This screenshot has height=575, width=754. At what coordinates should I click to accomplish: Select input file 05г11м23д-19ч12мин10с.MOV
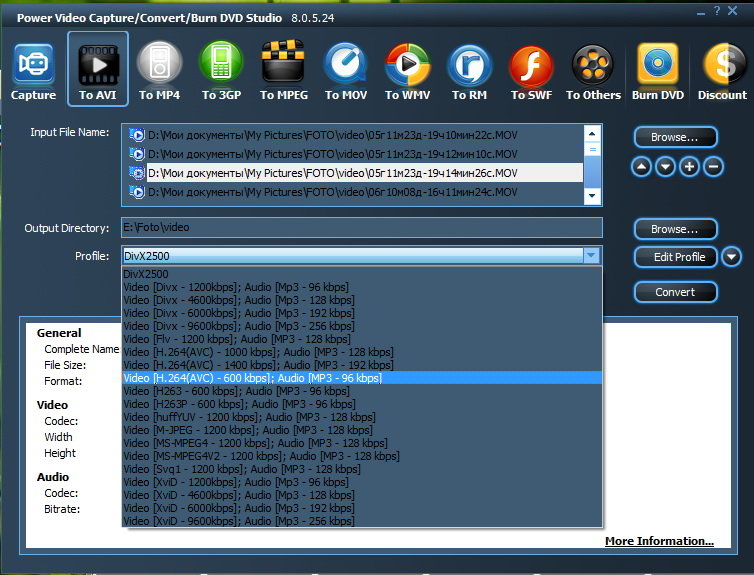click(x=355, y=154)
